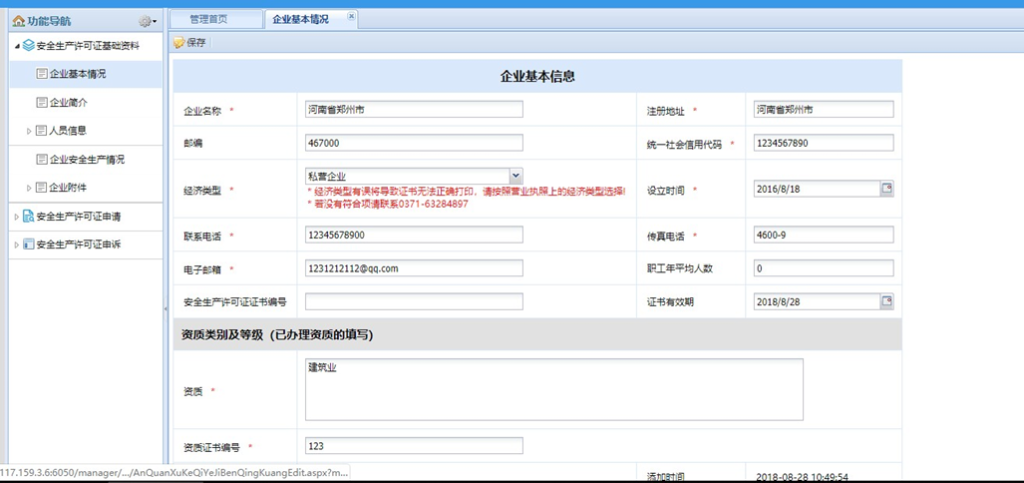Viewport: 1024px width, 483px height.
Task: Click the 资质 text area containing 建筑业
Action: 554,390
